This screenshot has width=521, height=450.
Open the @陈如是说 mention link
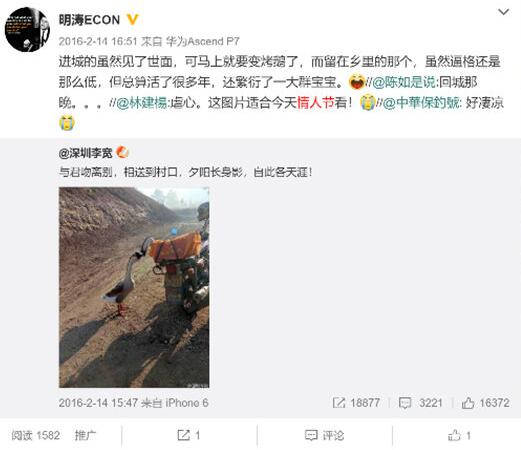point(403,82)
